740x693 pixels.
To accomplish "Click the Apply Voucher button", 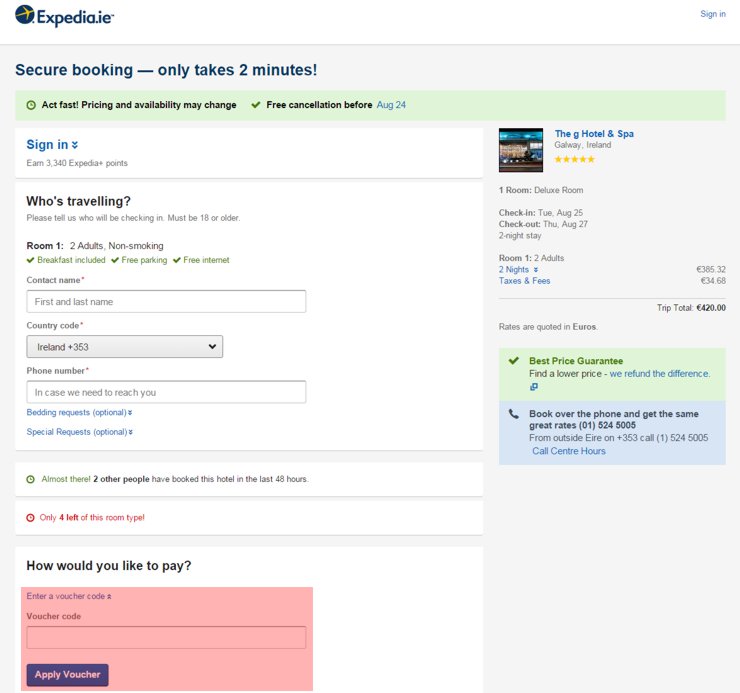I will click(x=67, y=675).
